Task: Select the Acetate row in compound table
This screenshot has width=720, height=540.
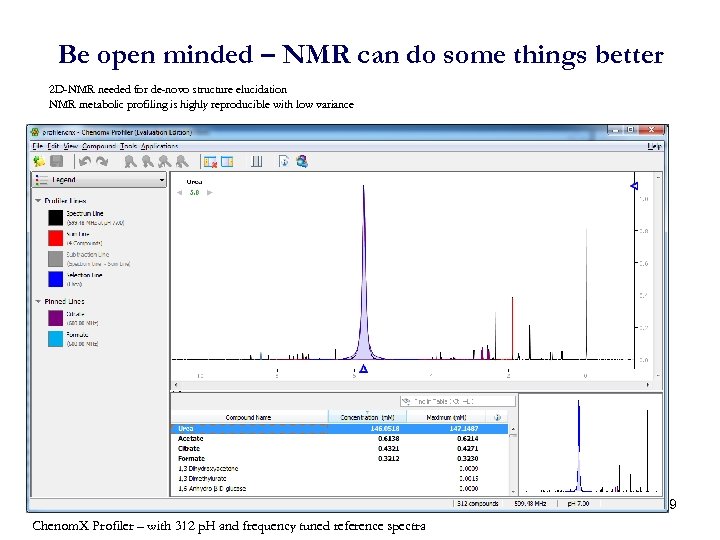Action: click(340, 439)
